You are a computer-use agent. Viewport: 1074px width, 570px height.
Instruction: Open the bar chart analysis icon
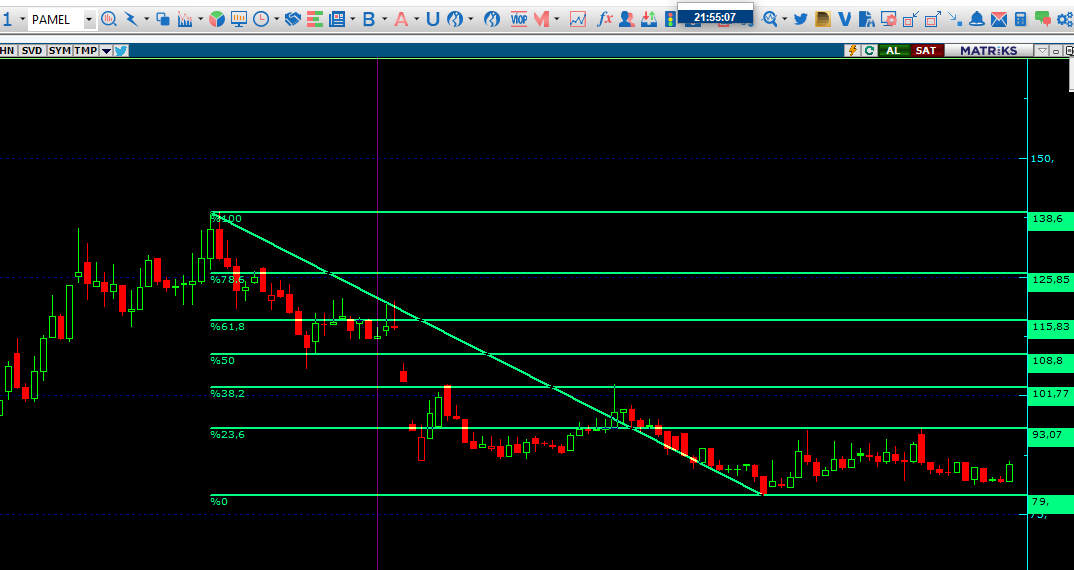click(185, 19)
